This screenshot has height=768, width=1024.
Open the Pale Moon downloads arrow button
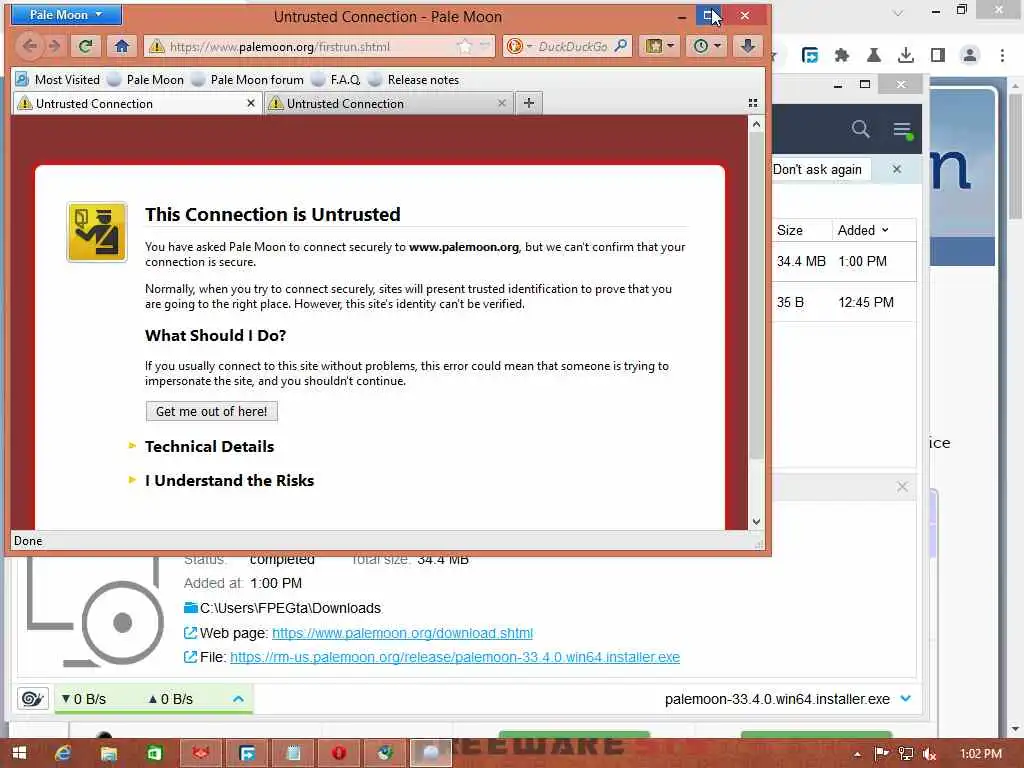point(748,46)
